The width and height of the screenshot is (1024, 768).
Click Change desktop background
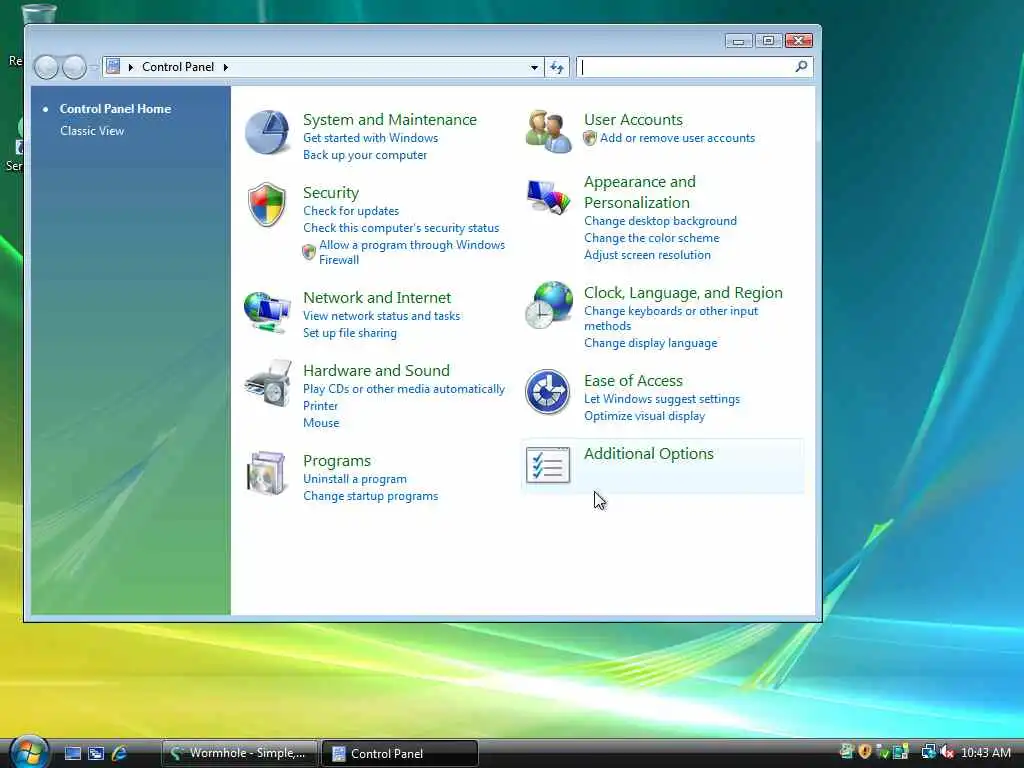point(660,221)
